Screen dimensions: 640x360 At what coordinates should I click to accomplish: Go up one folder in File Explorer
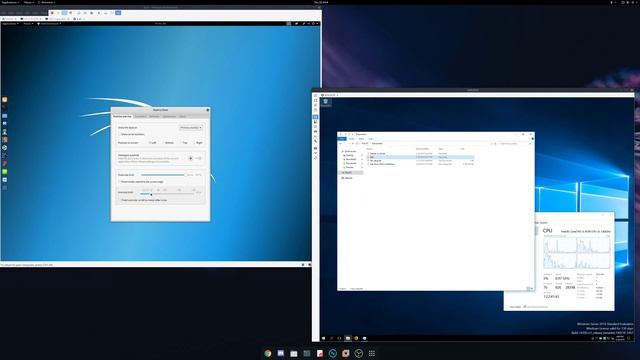click(353, 143)
